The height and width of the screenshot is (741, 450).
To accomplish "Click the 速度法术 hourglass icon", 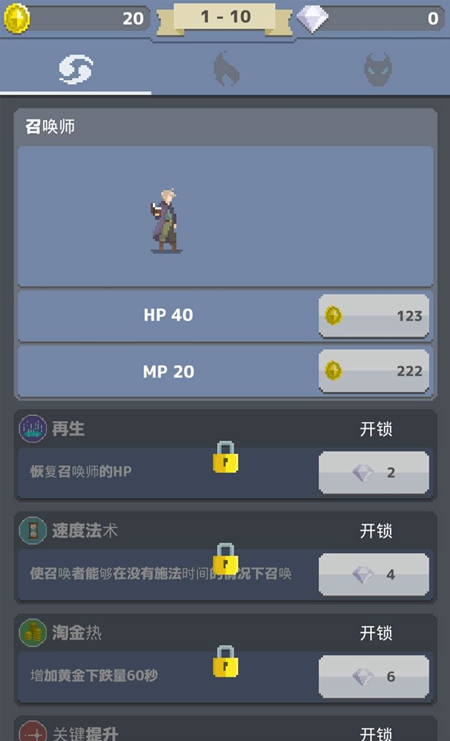I will click(x=33, y=531).
